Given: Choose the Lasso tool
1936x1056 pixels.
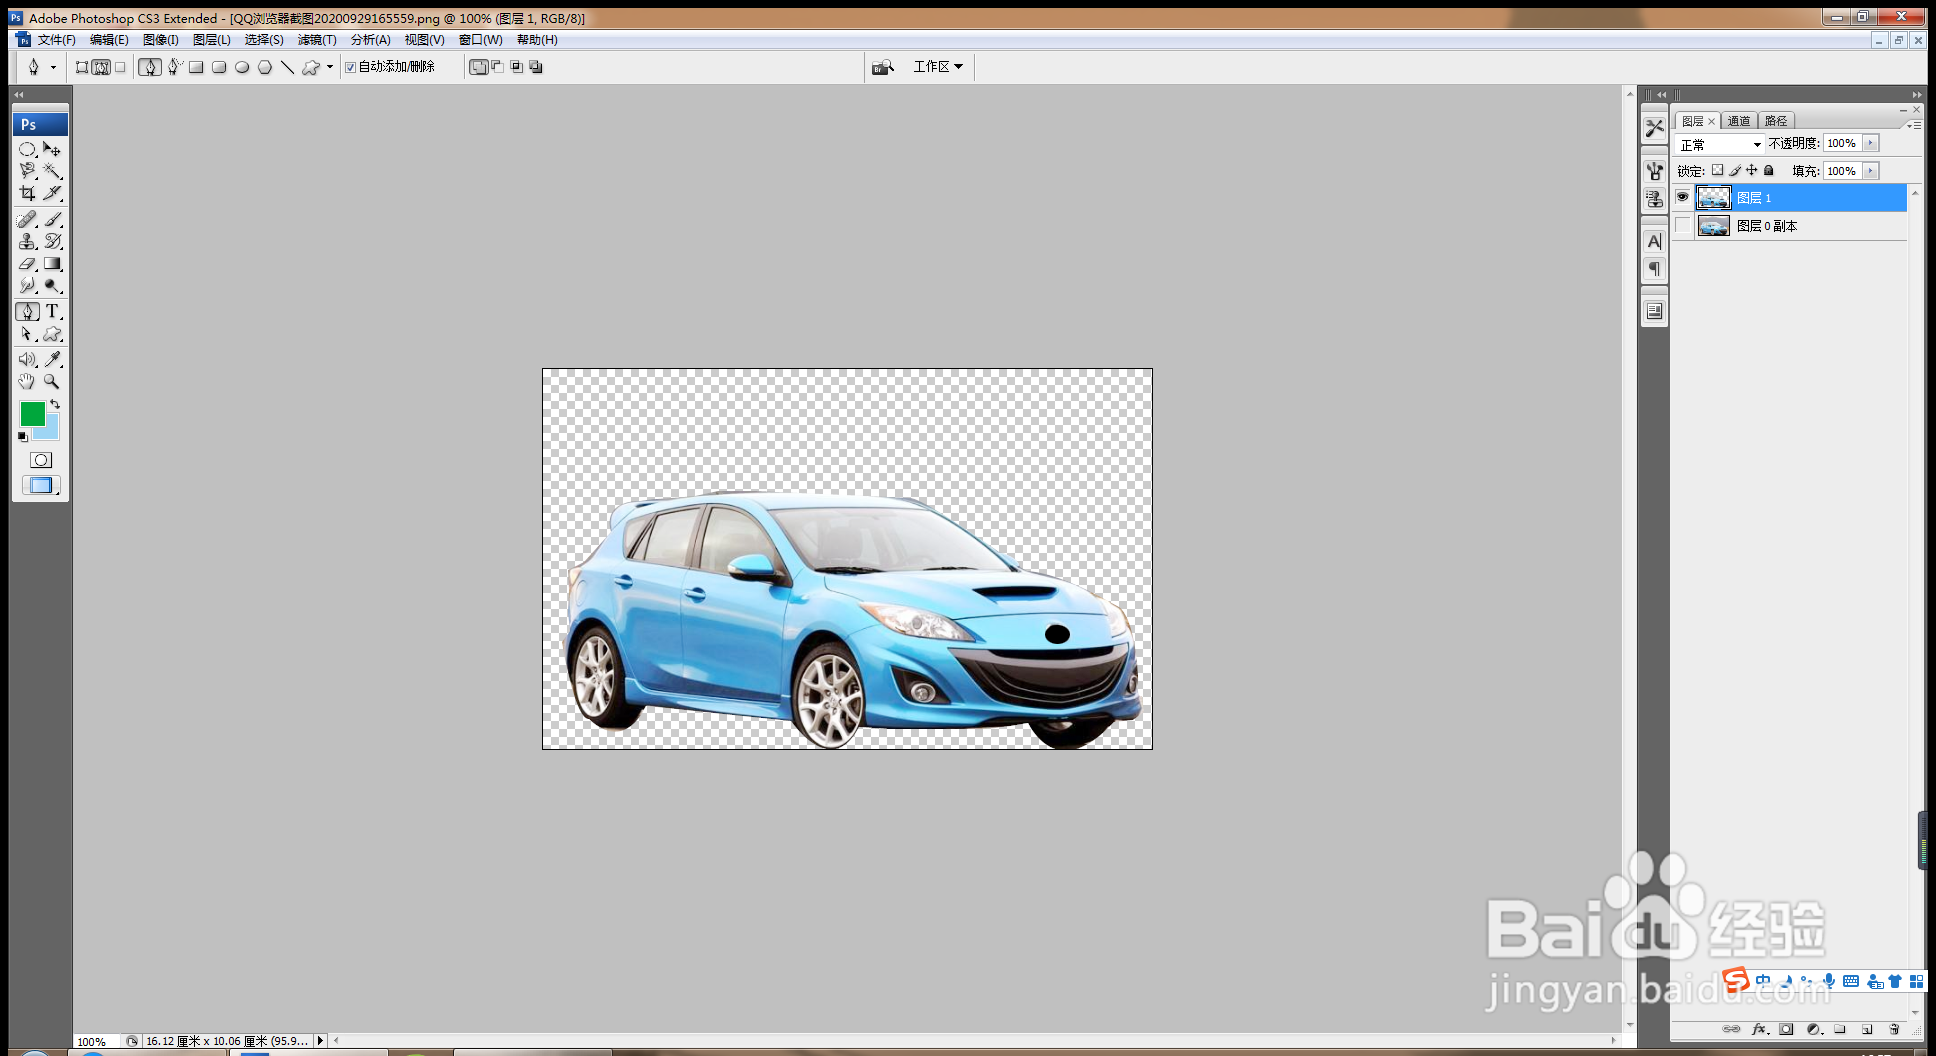Looking at the screenshot, I should click(x=27, y=171).
